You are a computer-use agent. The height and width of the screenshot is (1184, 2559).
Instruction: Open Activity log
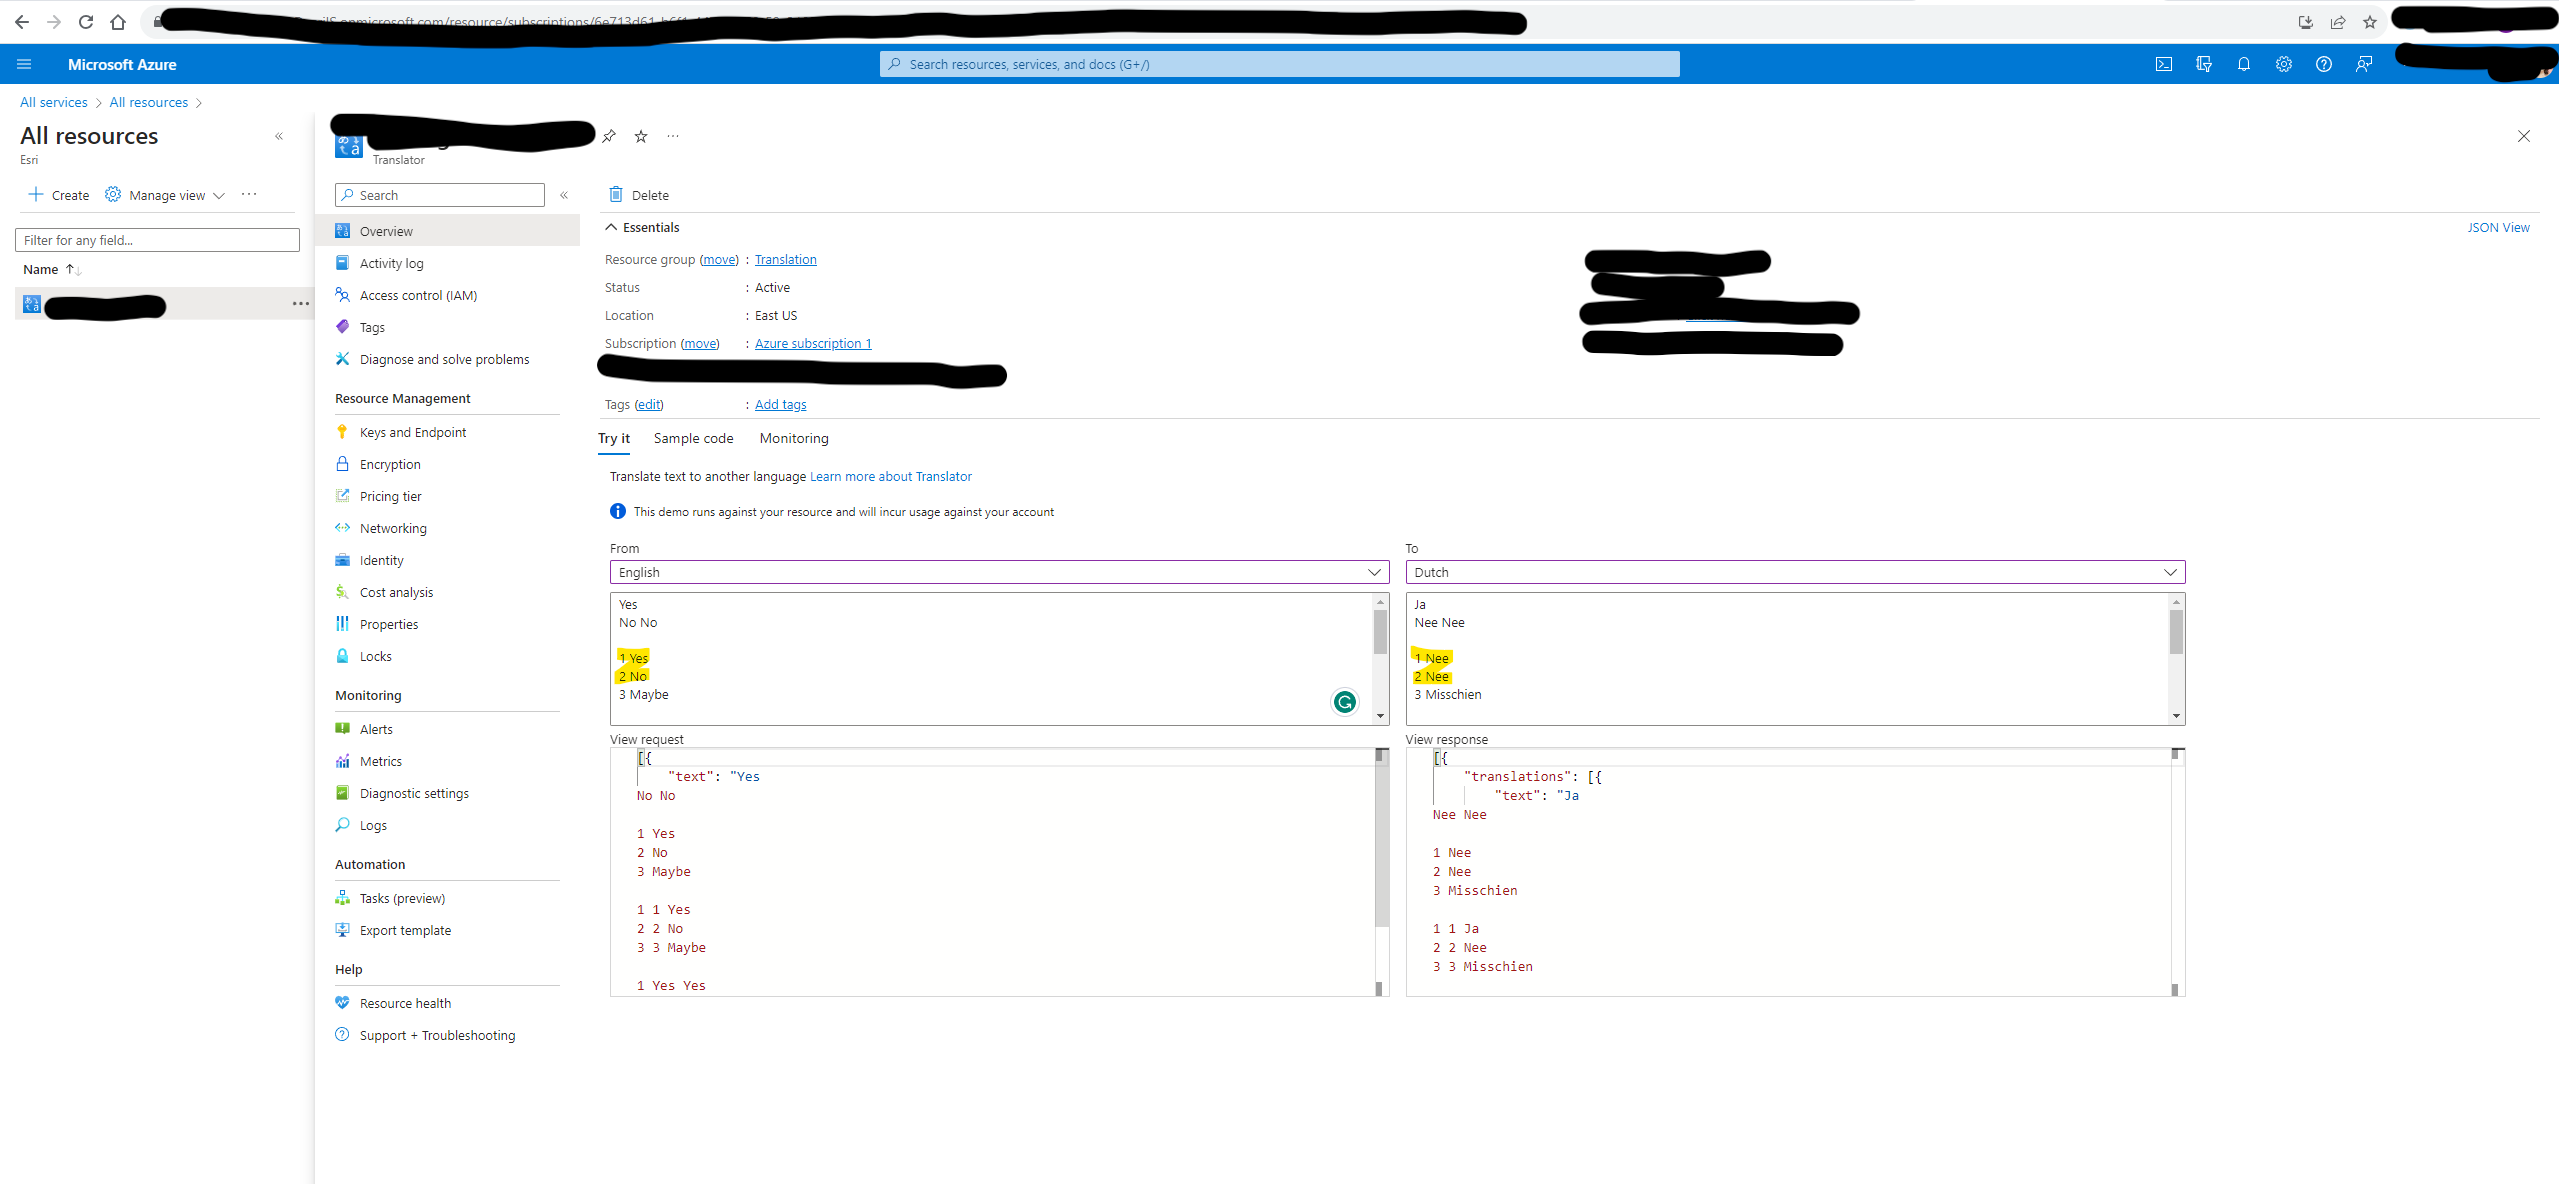coord(391,263)
